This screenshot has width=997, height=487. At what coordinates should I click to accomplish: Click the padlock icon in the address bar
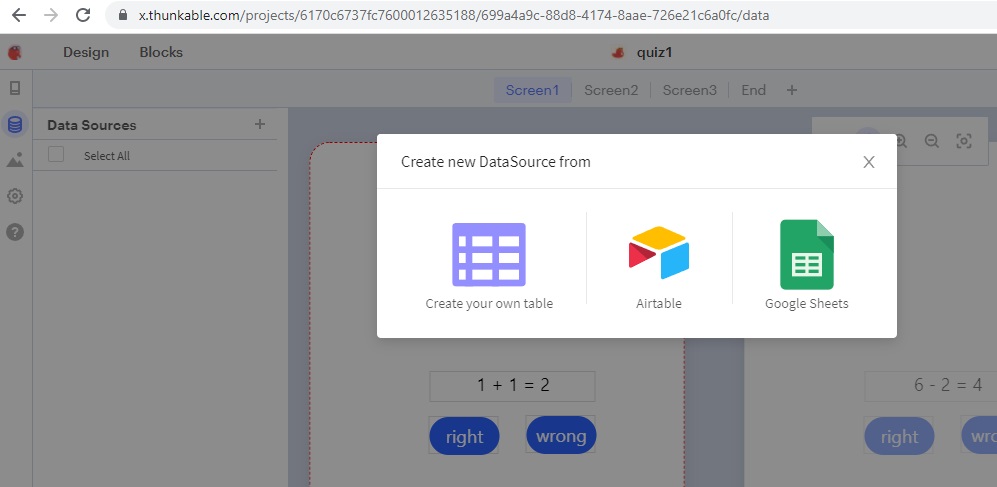[x=123, y=15]
